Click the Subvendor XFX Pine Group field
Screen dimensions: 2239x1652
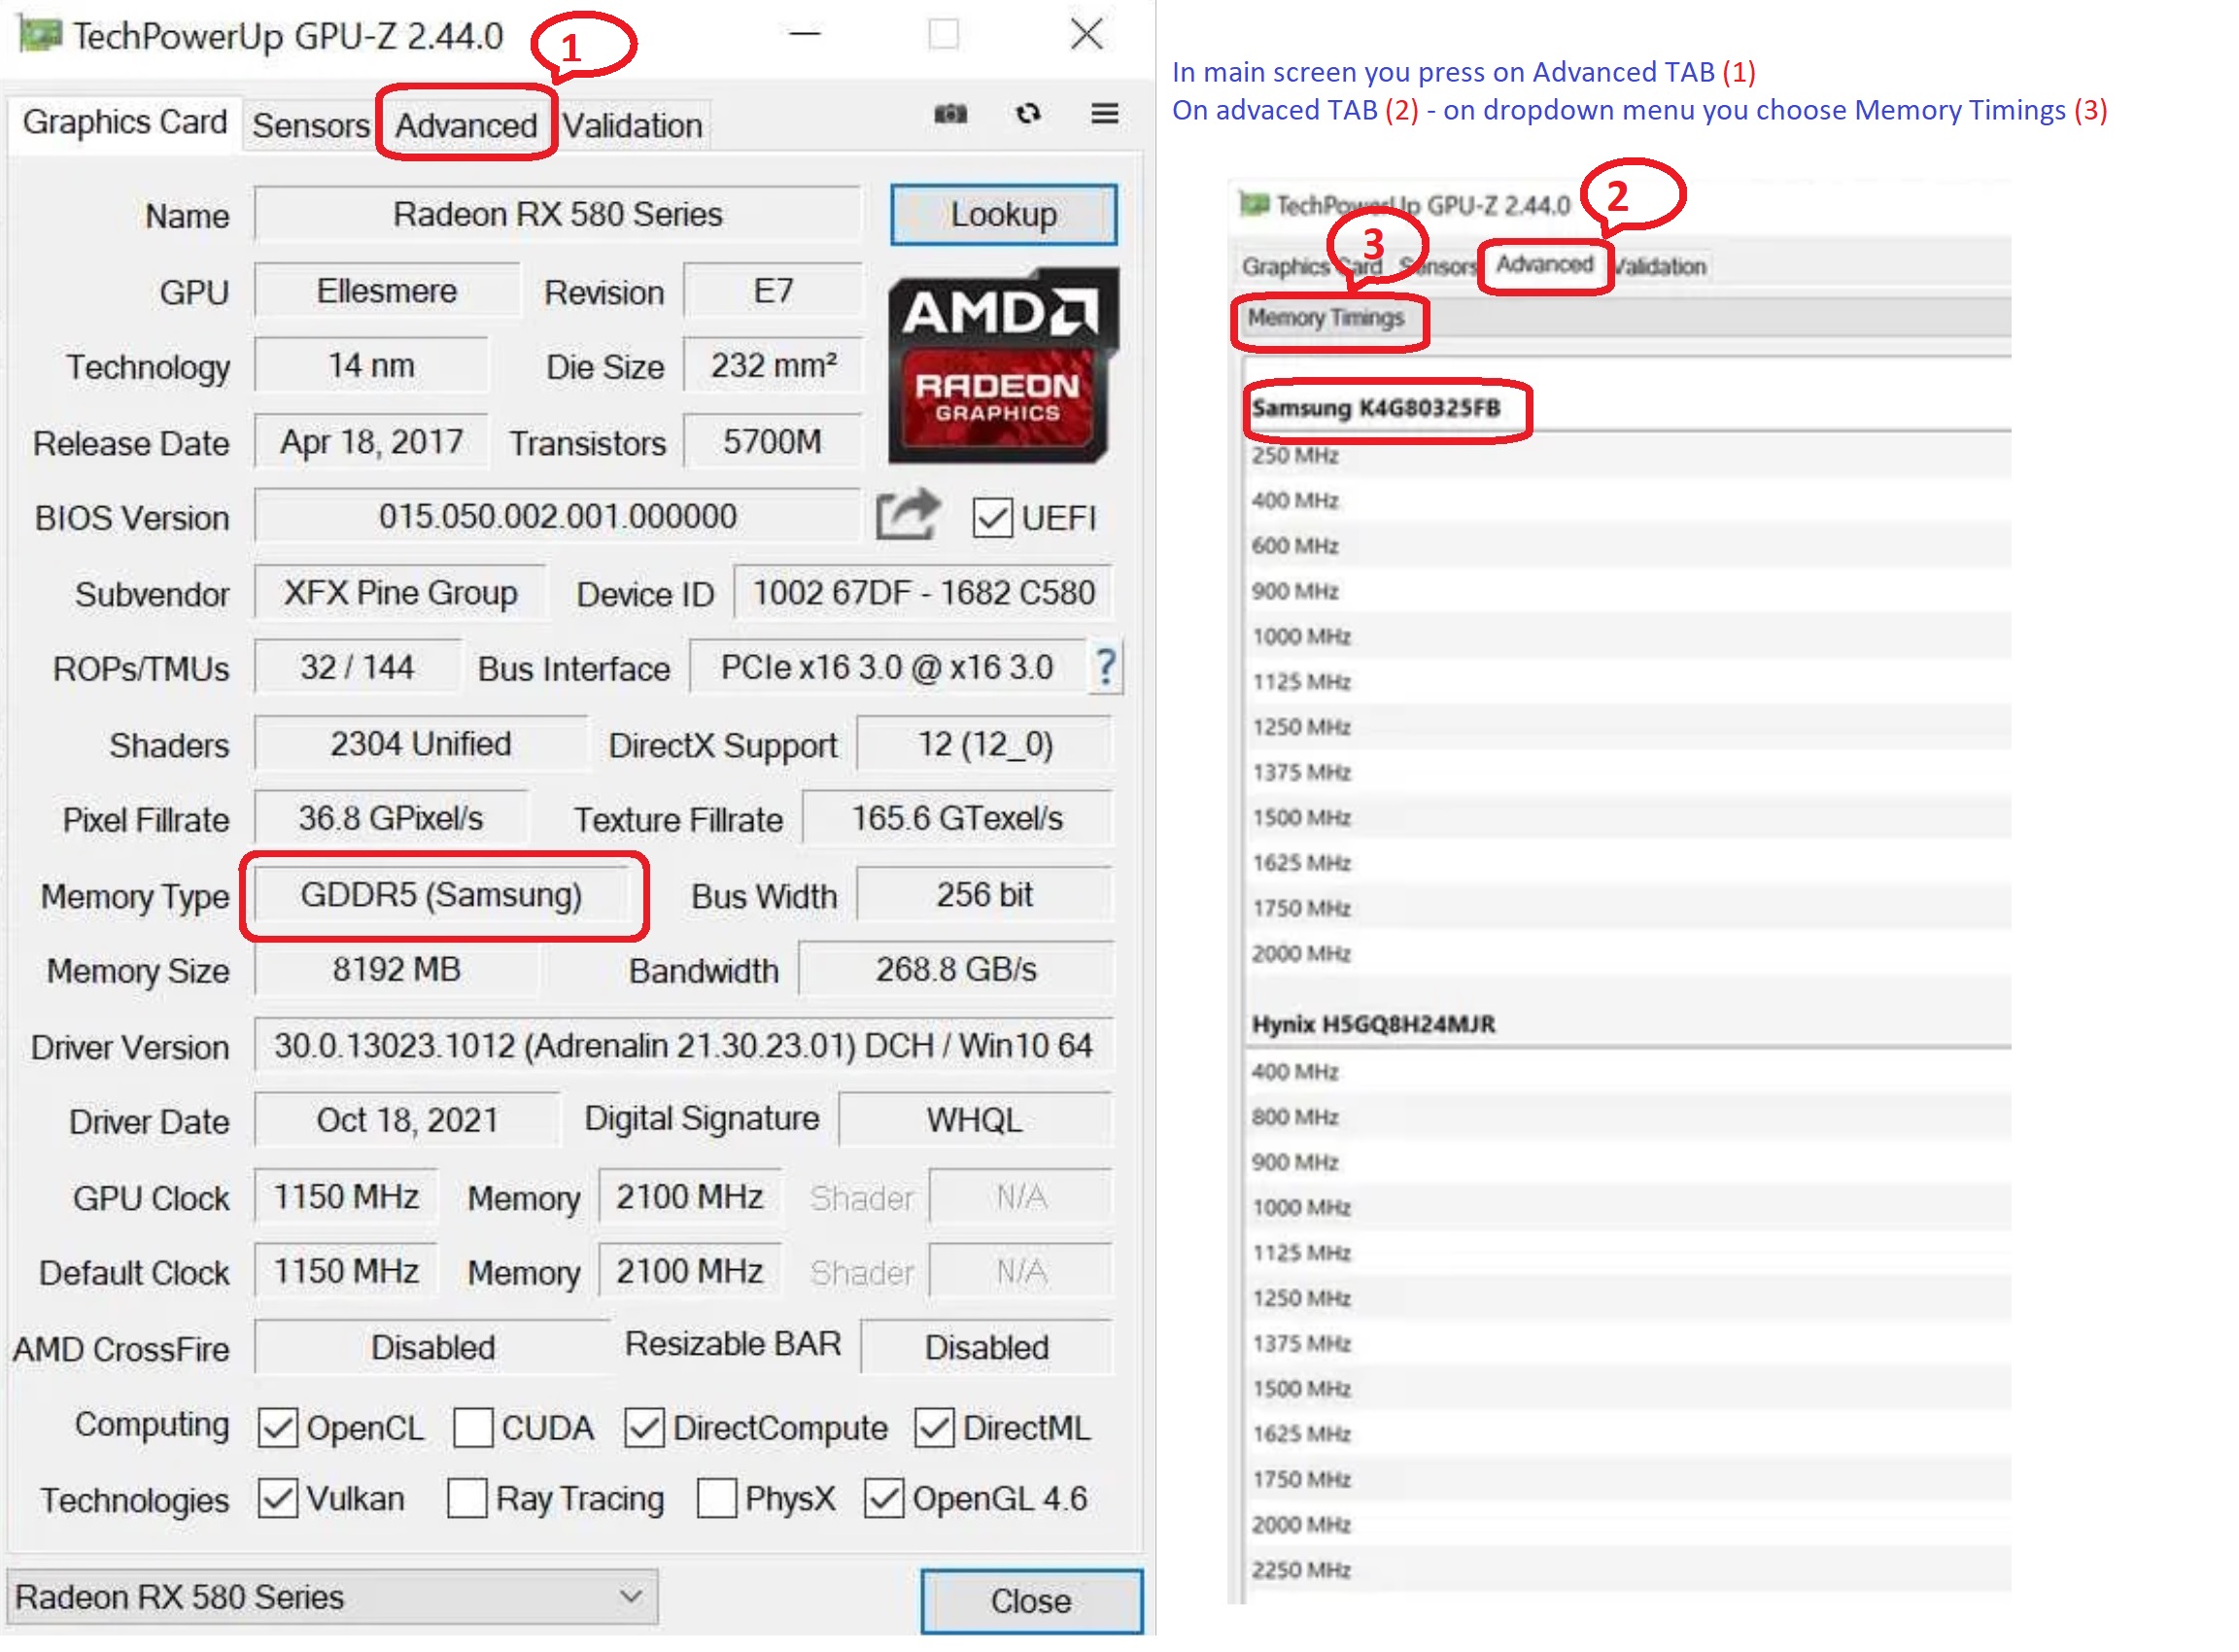point(400,593)
